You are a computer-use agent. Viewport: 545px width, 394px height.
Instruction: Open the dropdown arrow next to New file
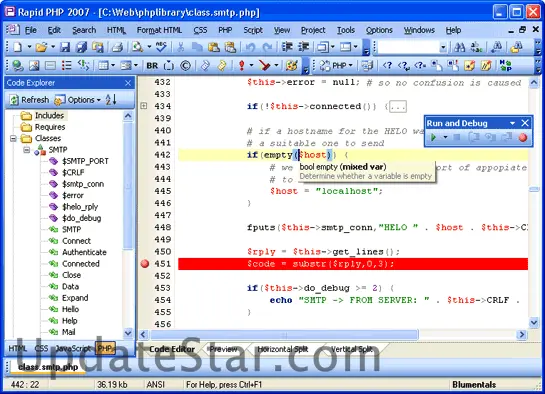pos(29,47)
